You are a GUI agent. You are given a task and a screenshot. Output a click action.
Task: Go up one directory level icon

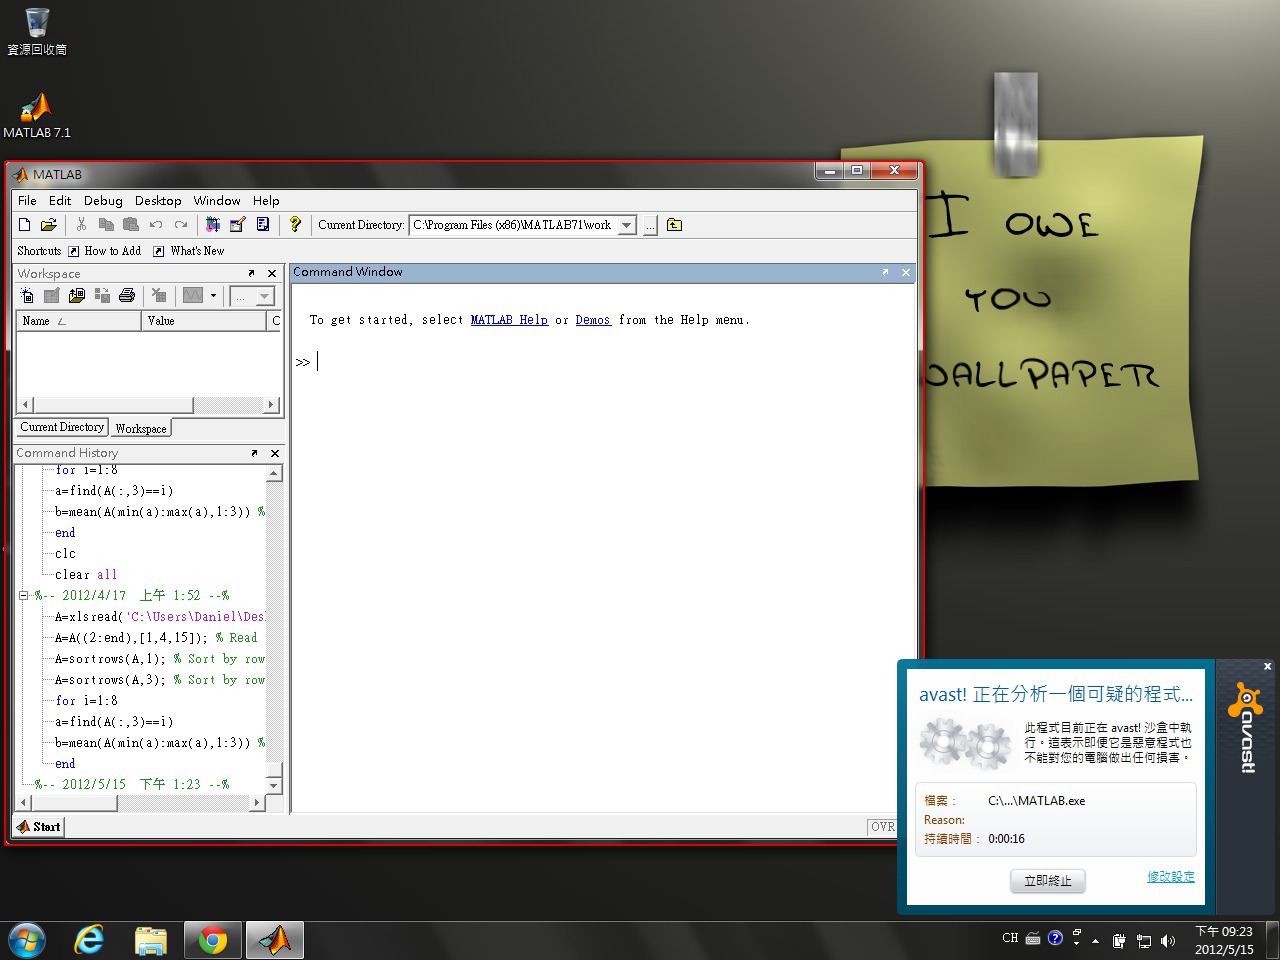coord(674,225)
